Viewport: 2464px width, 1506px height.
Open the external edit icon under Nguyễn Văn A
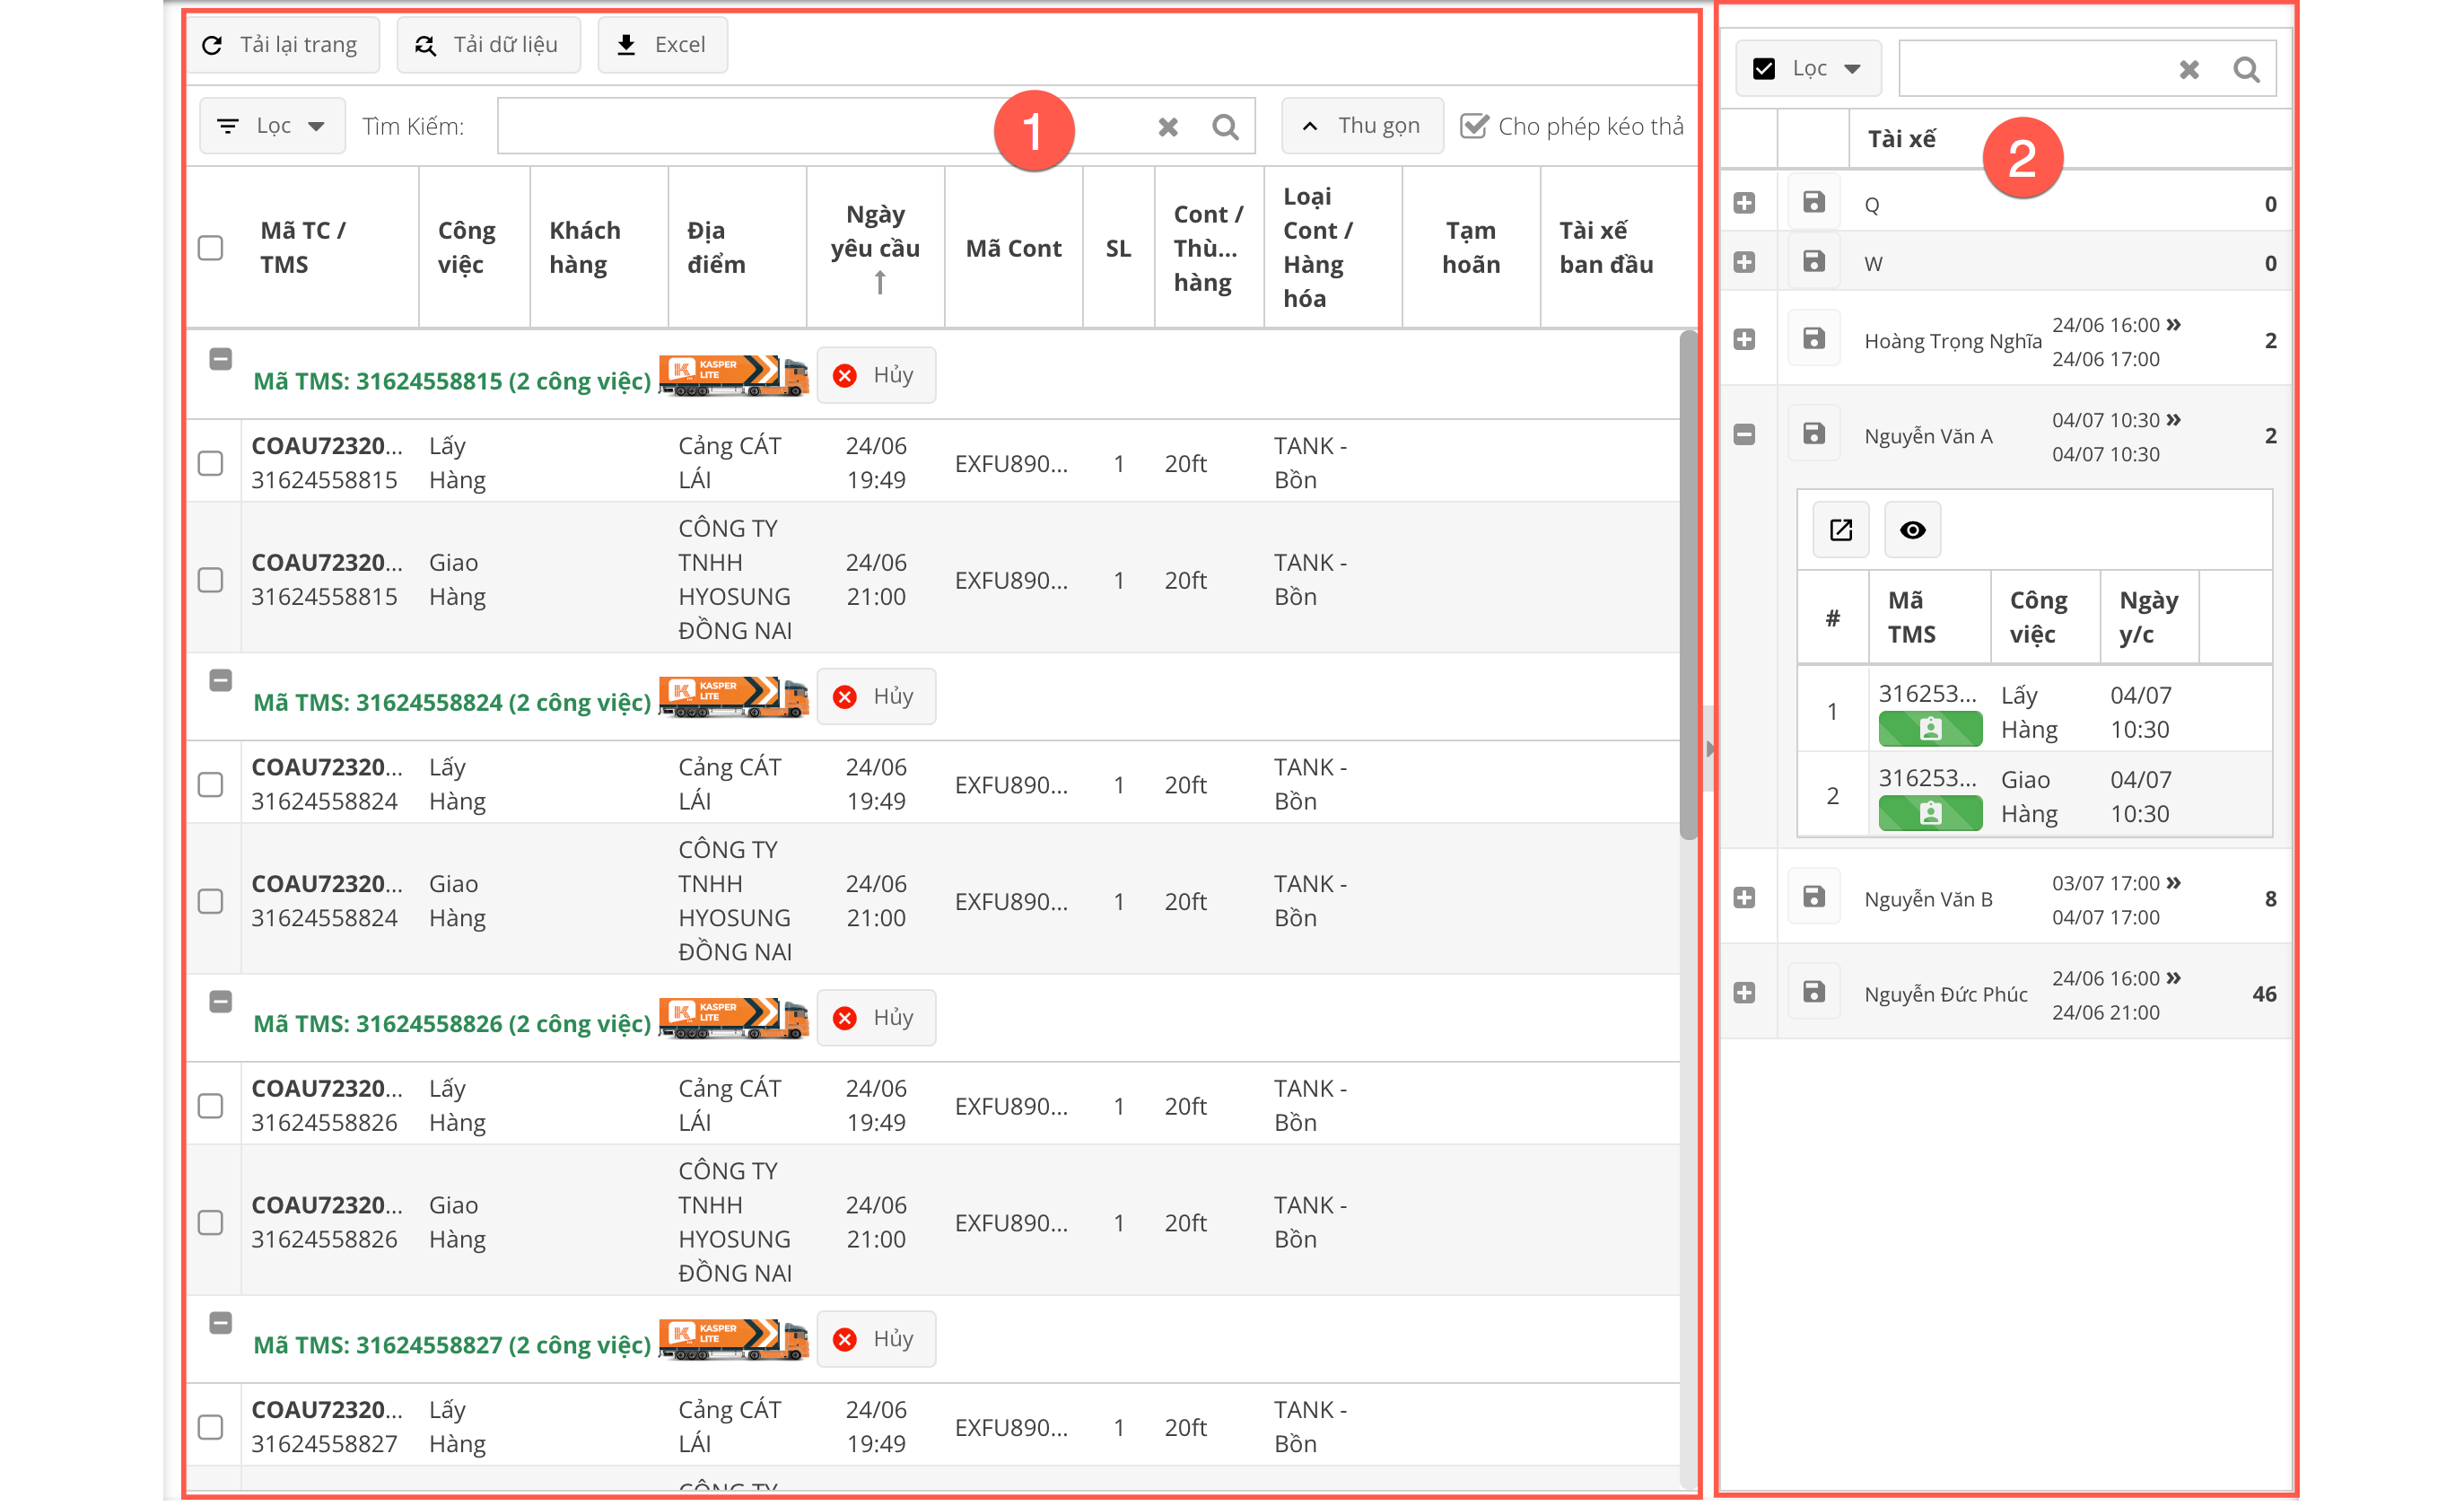coord(1840,530)
